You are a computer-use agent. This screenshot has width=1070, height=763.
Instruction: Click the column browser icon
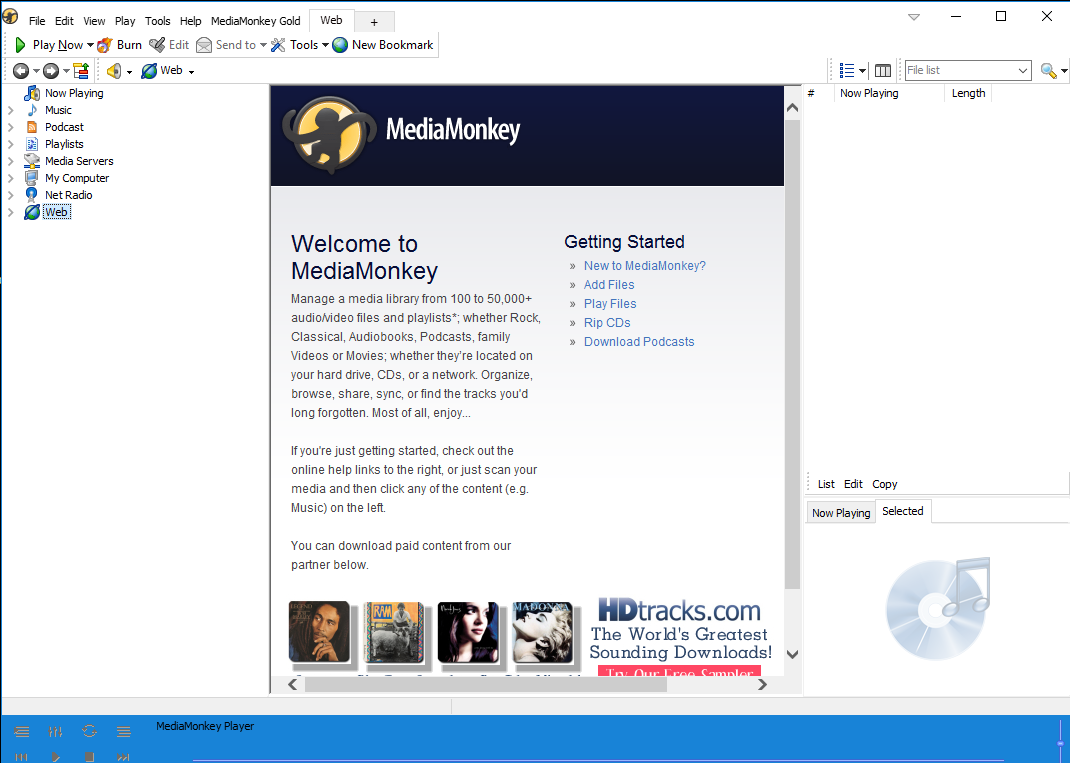click(x=882, y=70)
